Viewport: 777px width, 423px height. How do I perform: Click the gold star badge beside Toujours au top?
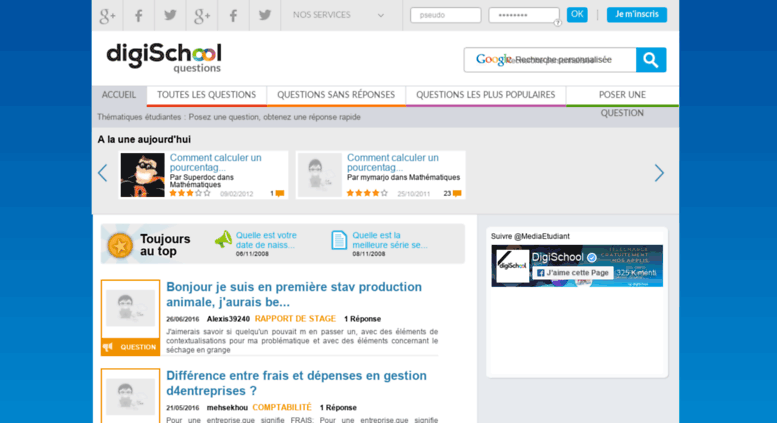[x=120, y=245]
